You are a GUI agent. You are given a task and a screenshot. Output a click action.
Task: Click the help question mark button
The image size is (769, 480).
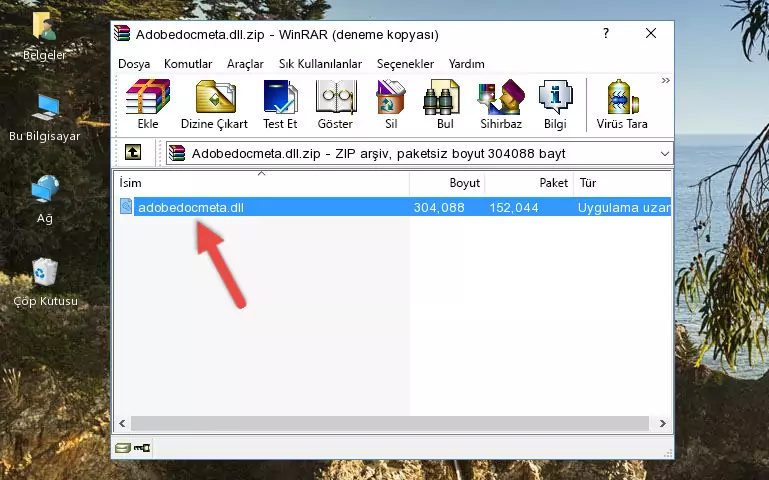pyautogui.click(x=606, y=33)
